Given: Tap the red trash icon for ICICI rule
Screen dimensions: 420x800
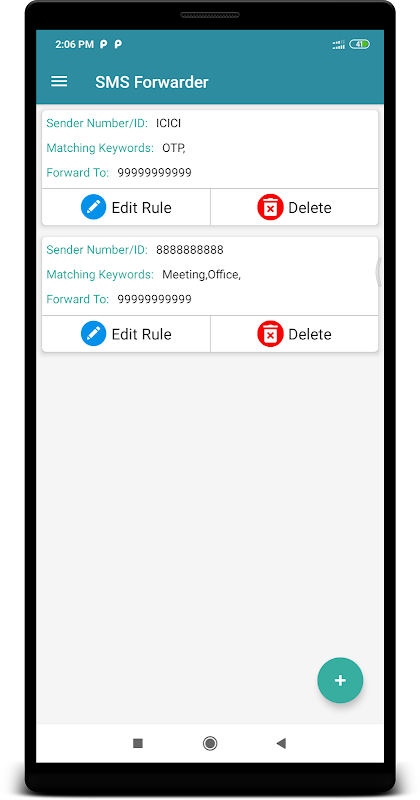Looking at the screenshot, I should (270, 207).
